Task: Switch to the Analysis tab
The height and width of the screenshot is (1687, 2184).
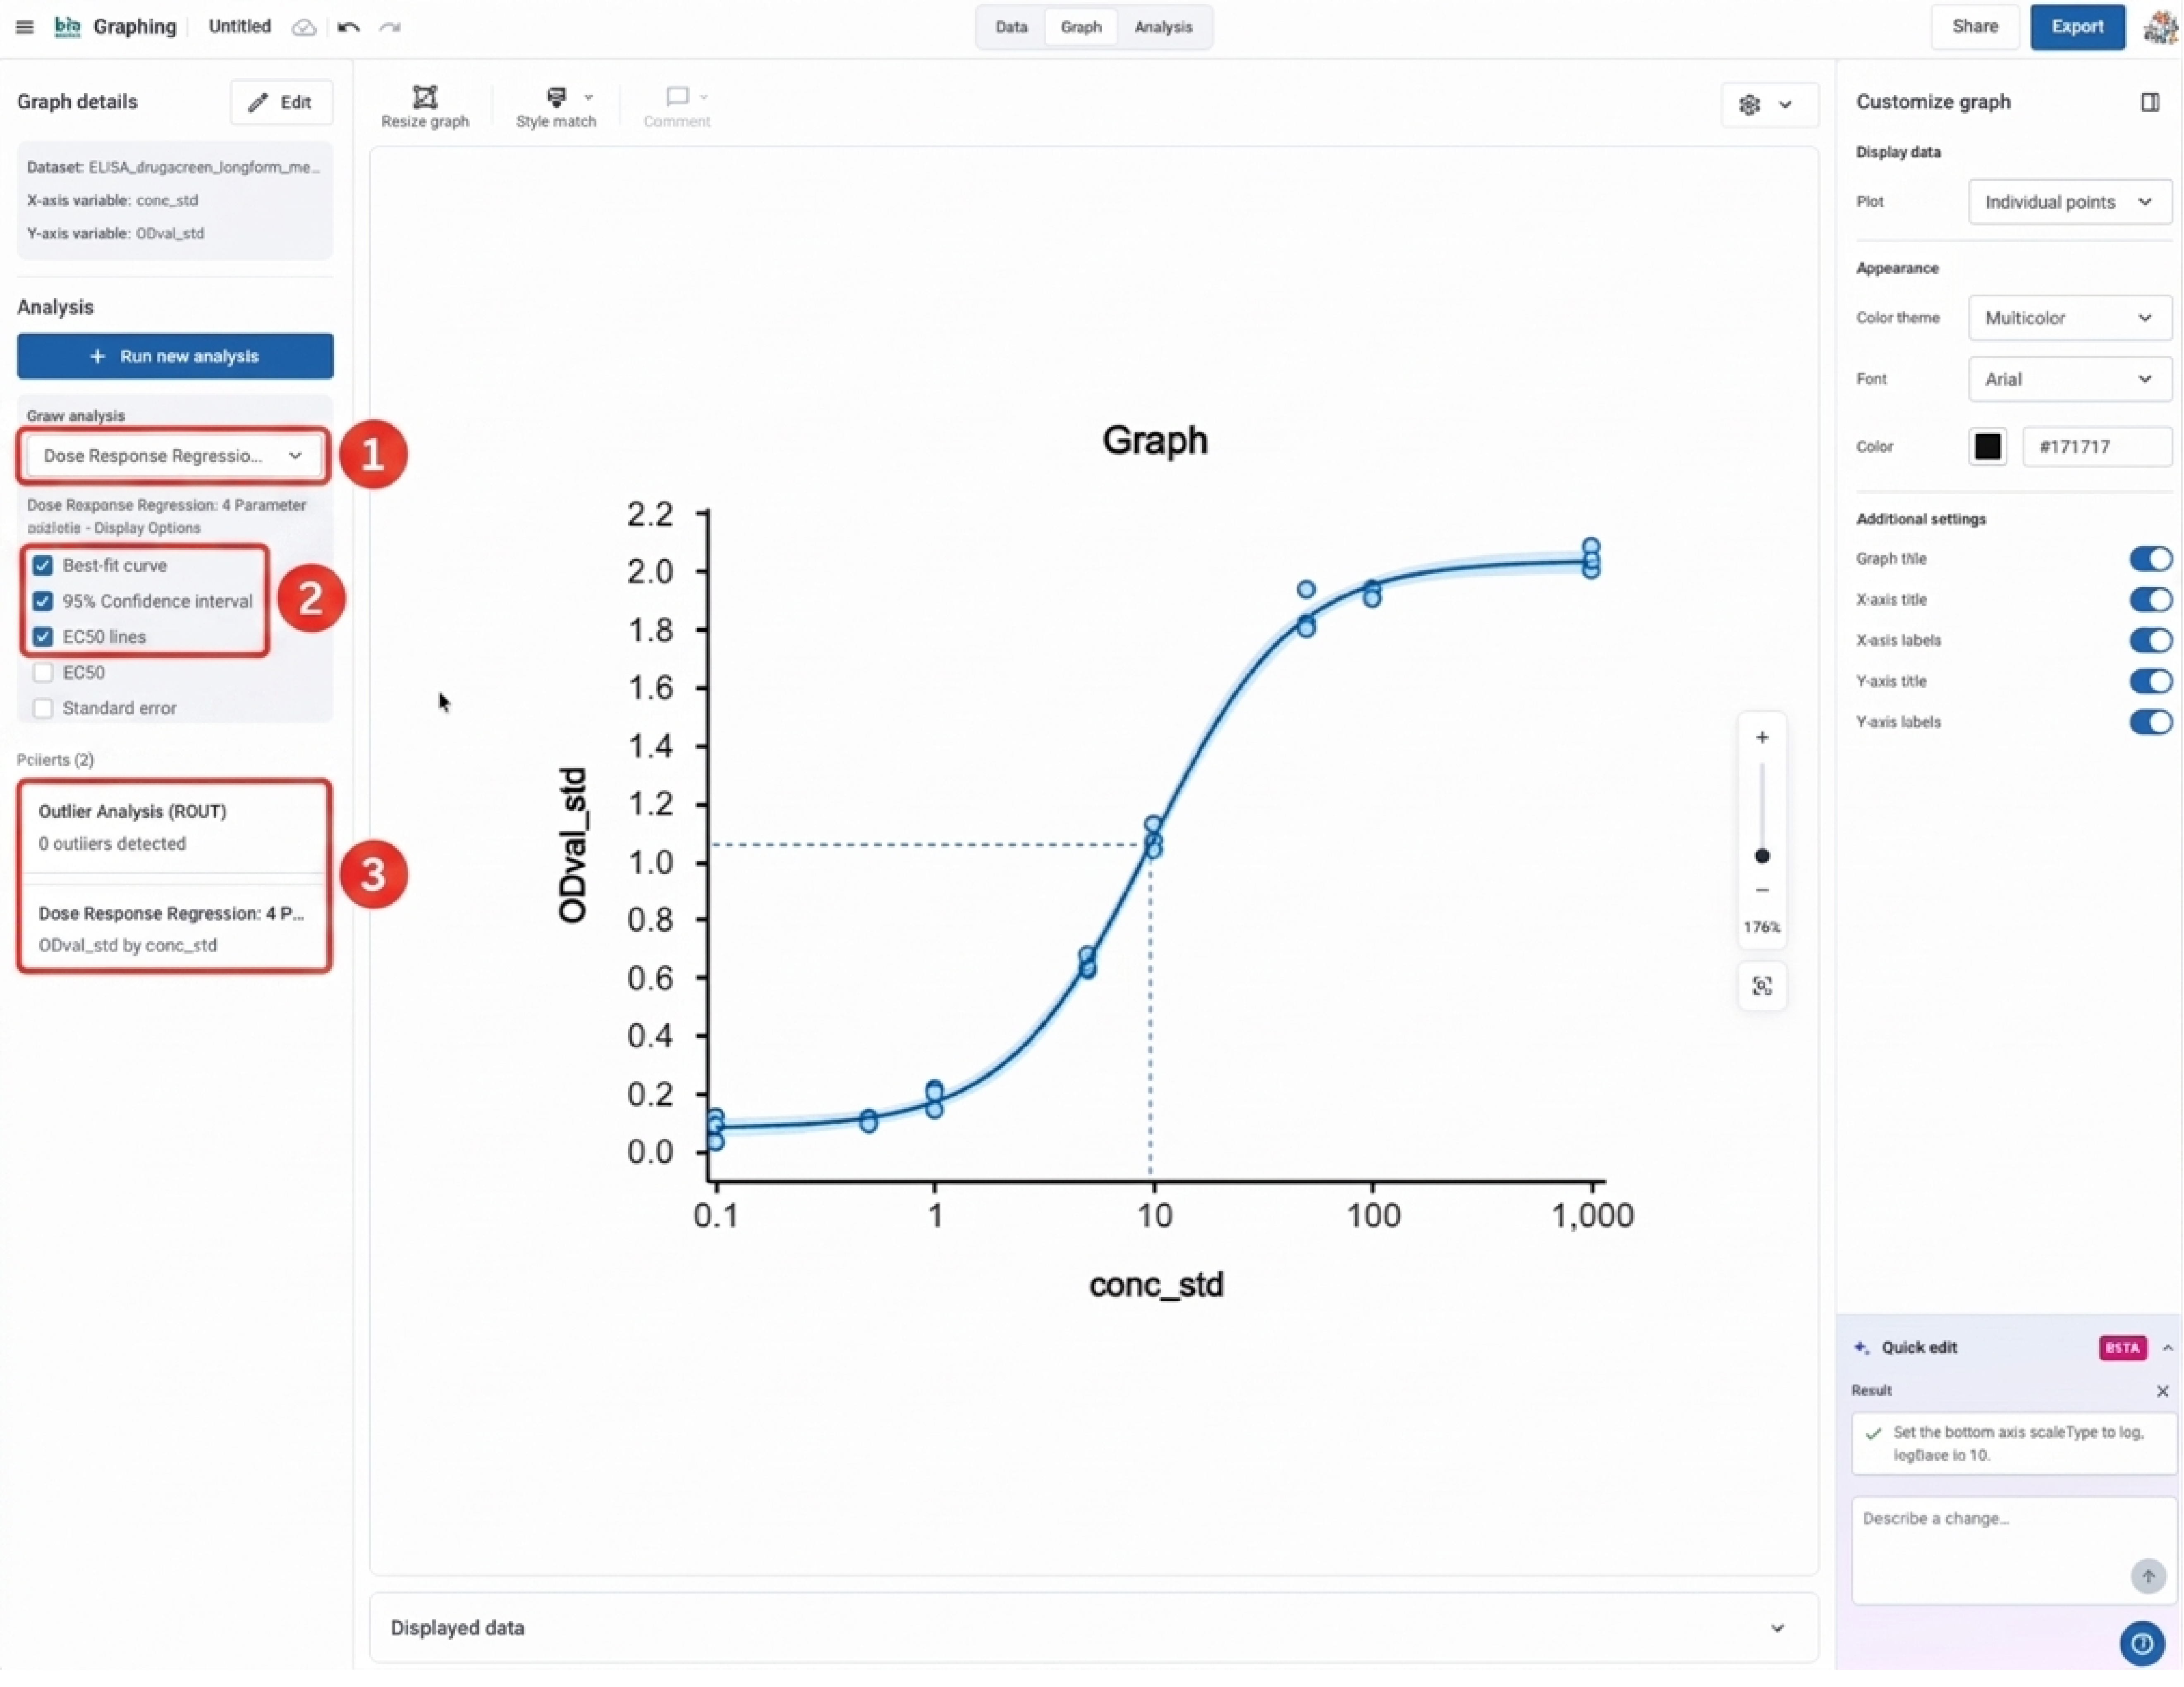Action: point(1163,27)
